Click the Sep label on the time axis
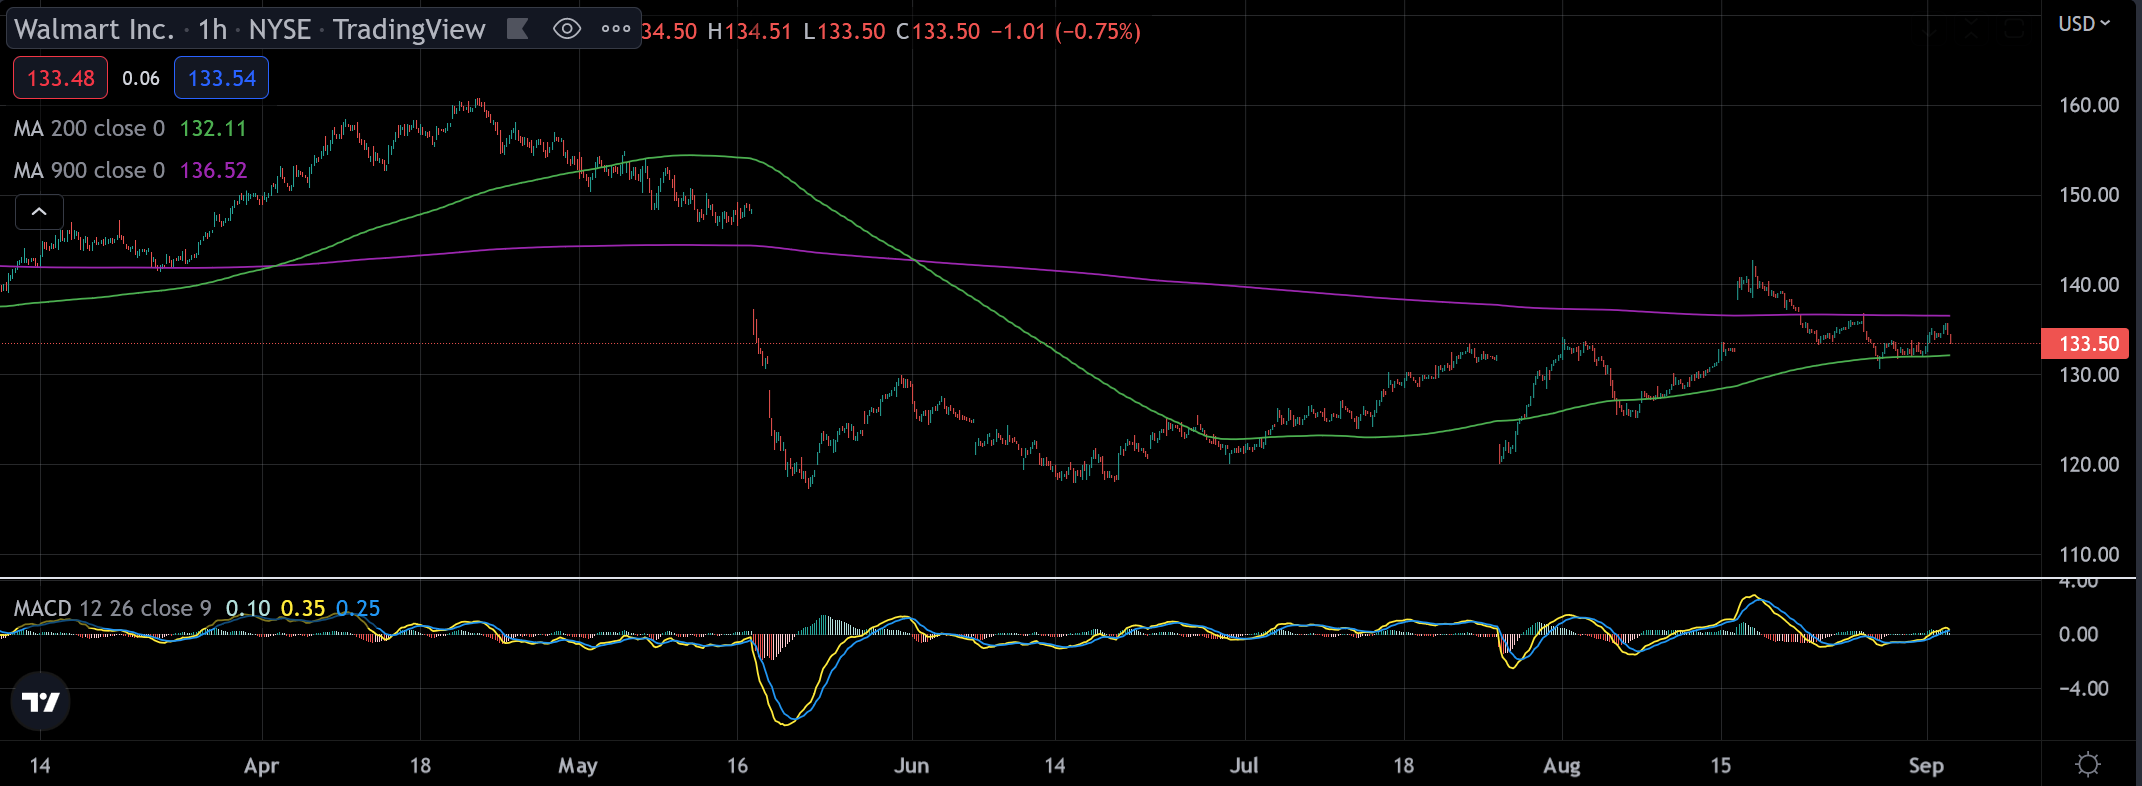 [x=1926, y=766]
